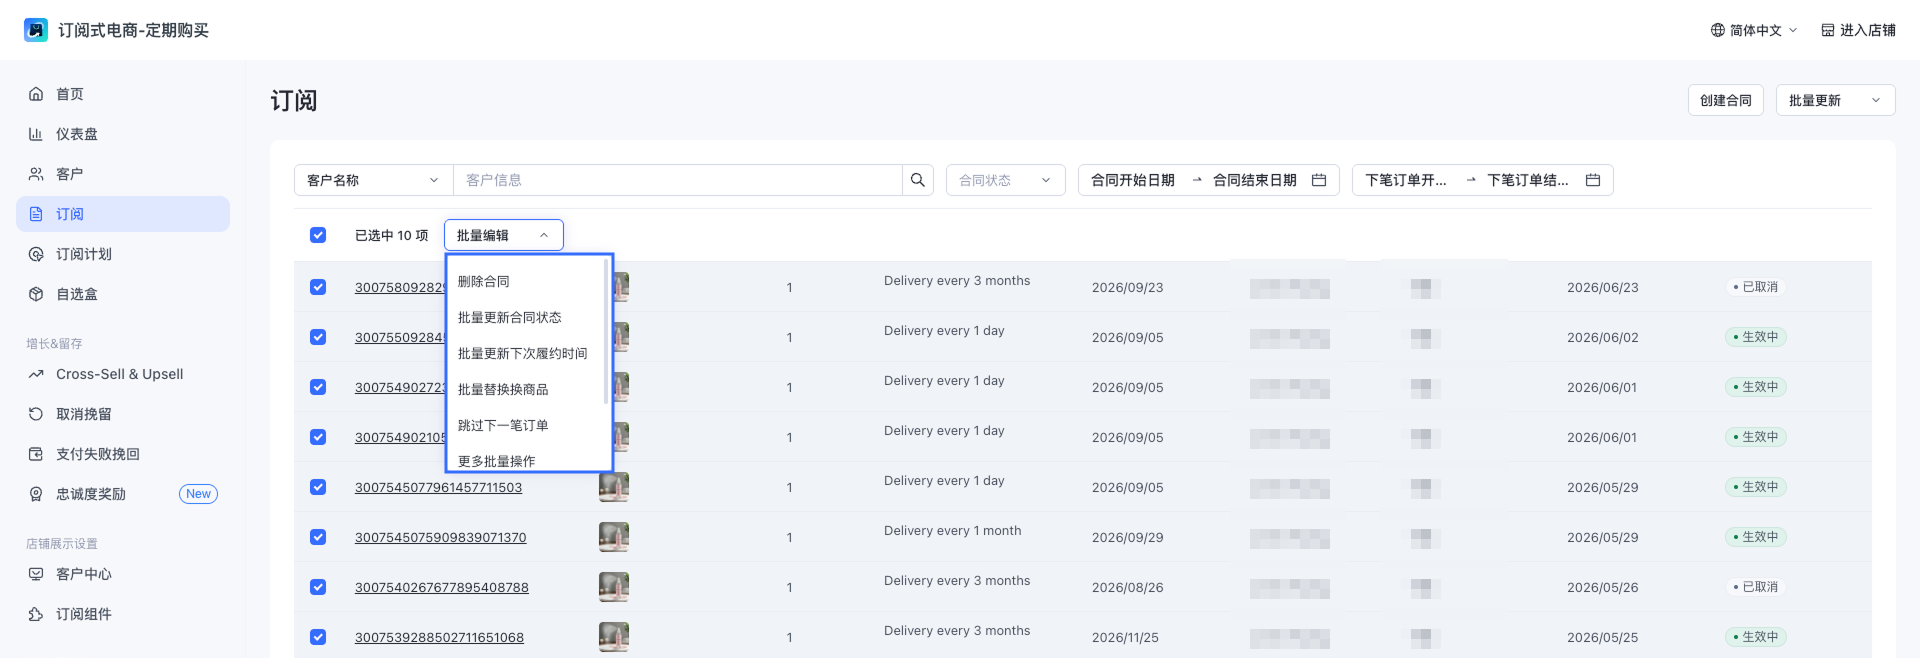Open the 取消挽留 undo icon
This screenshot has height=658, width=1920.
point(36,414)
